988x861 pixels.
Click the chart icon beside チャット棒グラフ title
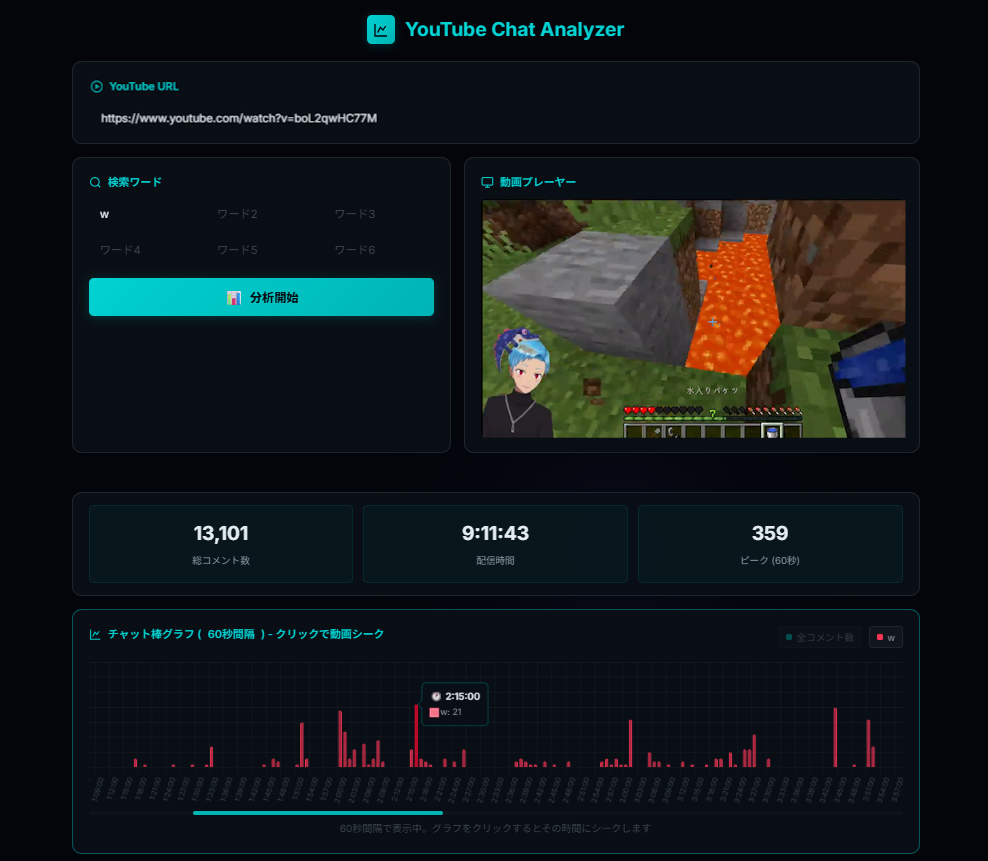click(x=96, y=634)
